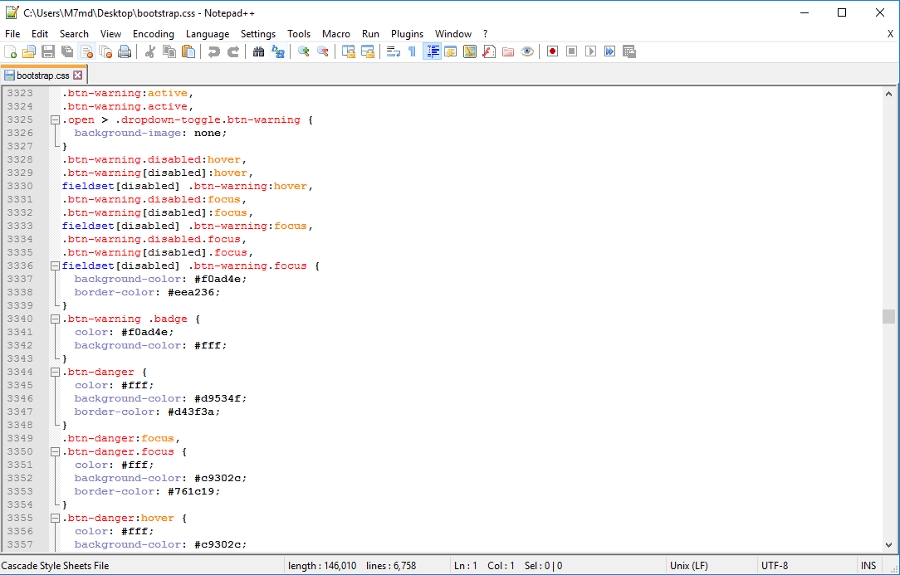900x575 pixels.
Task: Click the Save All icon
Action: [67, 52]
